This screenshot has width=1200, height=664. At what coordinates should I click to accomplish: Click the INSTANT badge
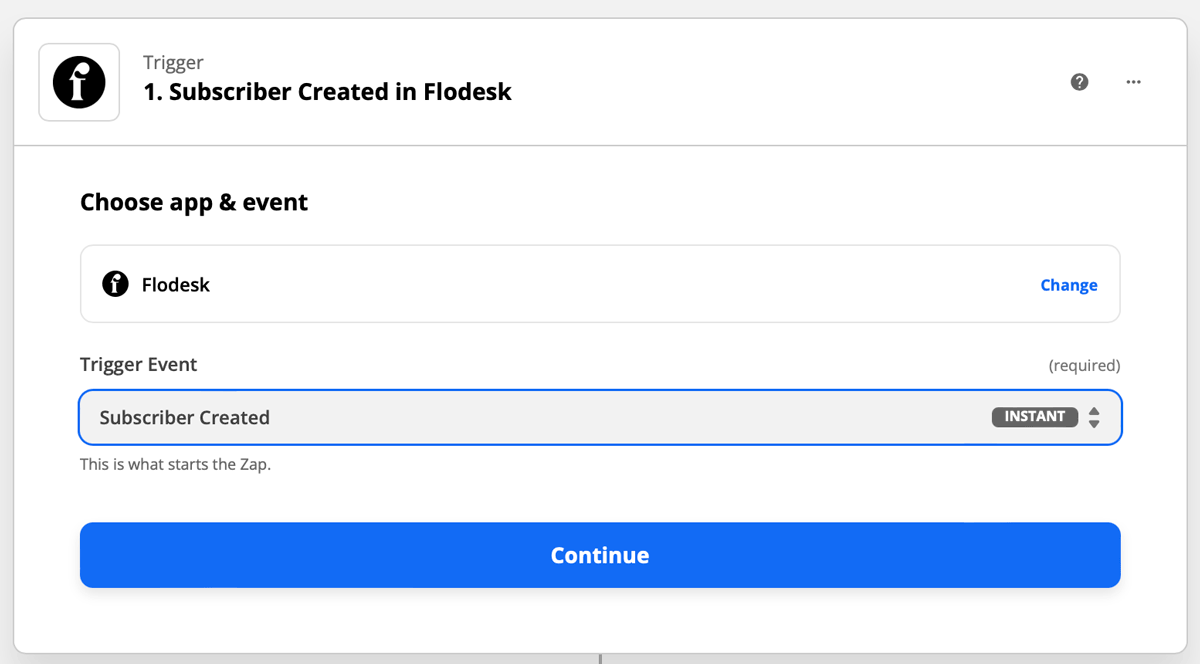[1035, 417]
